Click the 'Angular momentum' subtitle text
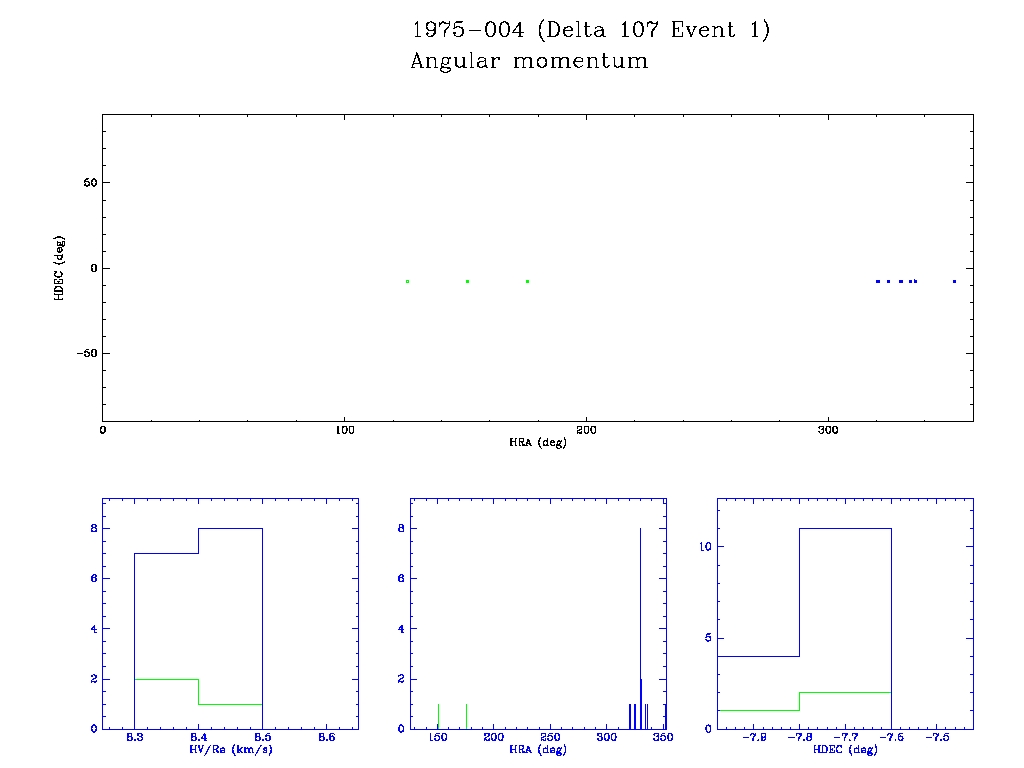 [x=529, y=61]
